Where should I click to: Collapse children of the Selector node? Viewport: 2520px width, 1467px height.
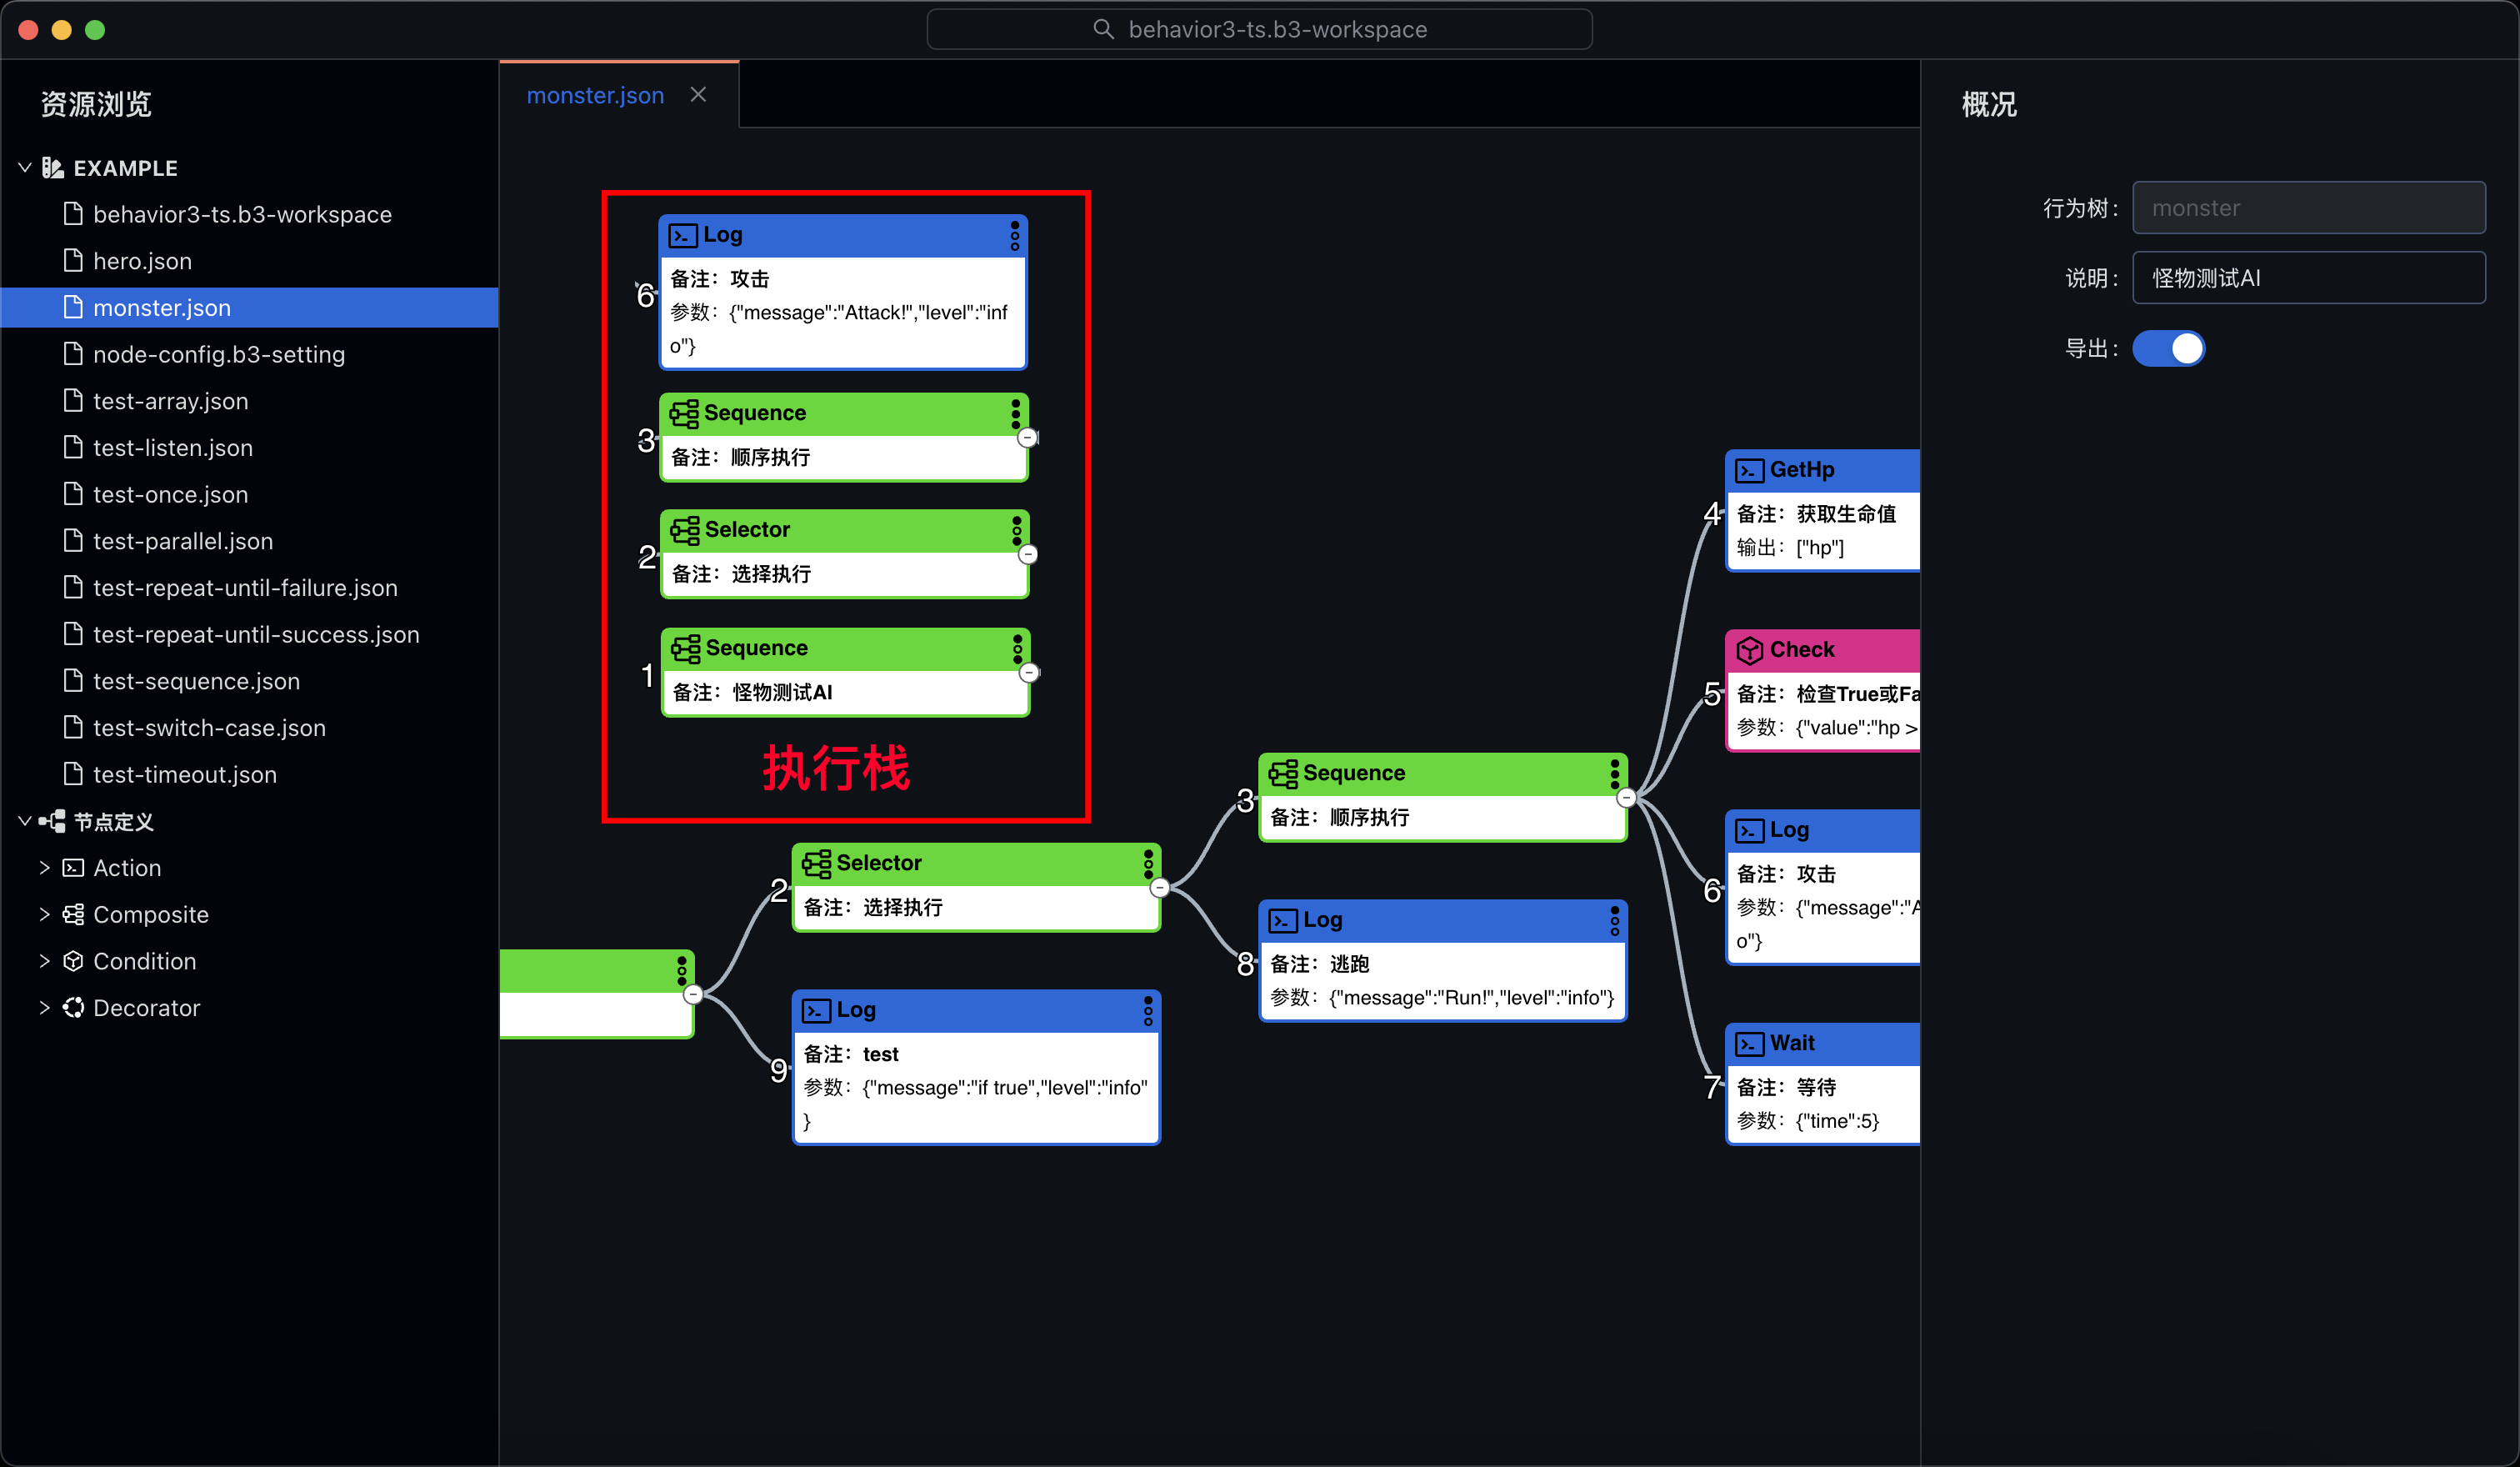(1159, 888)
